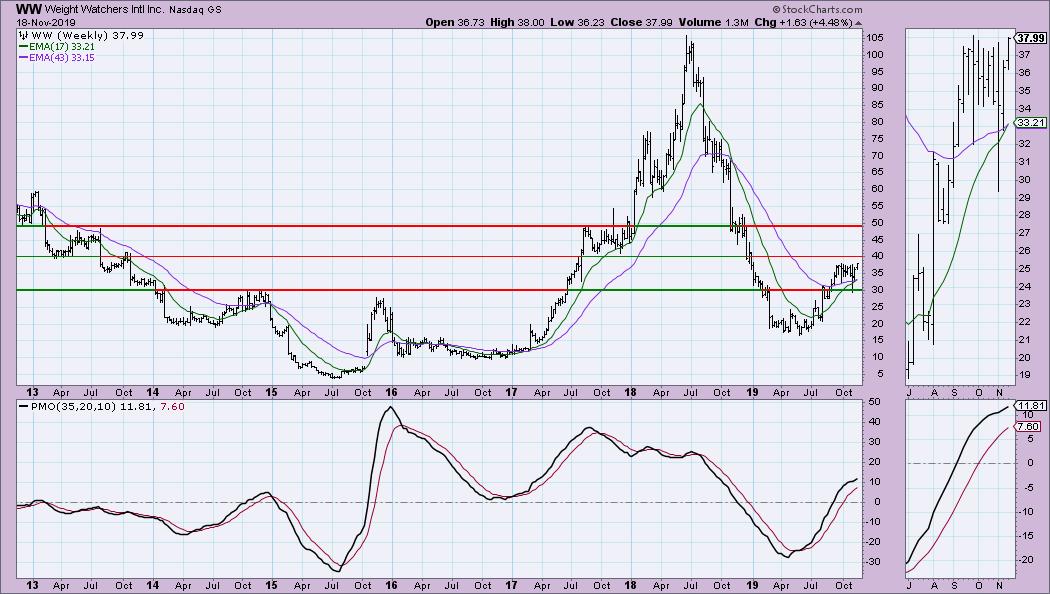Click the 7.60 PMO signal tag

[x=1029, y=427]
